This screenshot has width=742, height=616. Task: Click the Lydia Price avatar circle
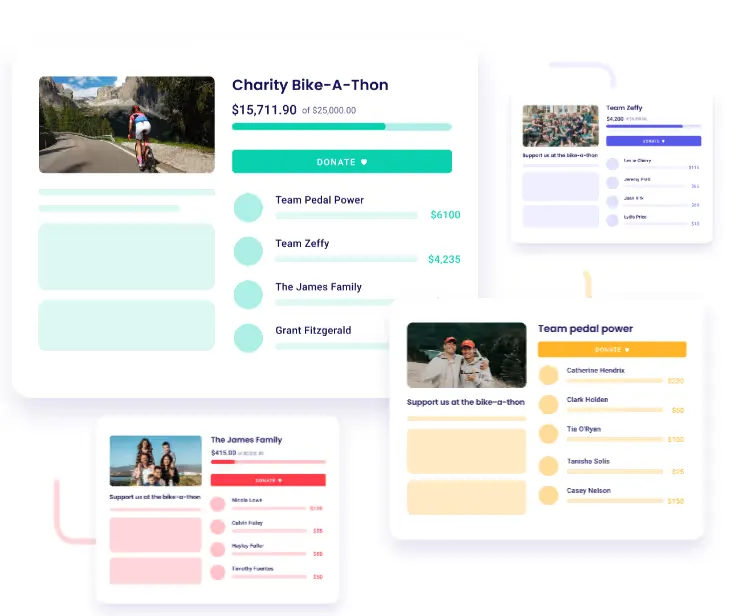coord(612,220)
